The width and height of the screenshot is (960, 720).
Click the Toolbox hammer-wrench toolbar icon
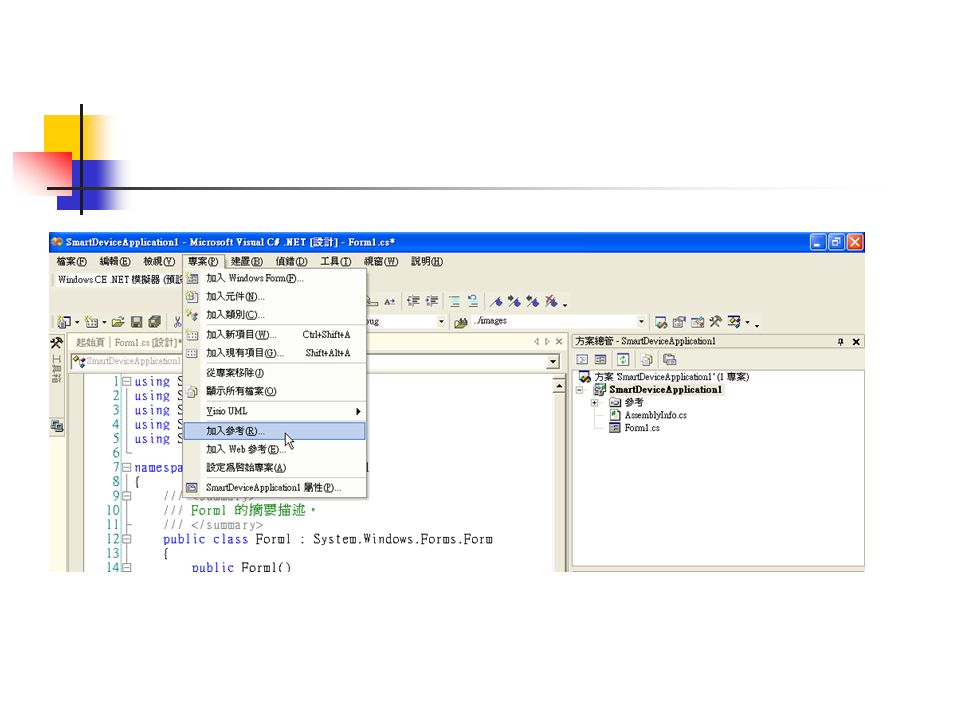[x=715, y=321]
